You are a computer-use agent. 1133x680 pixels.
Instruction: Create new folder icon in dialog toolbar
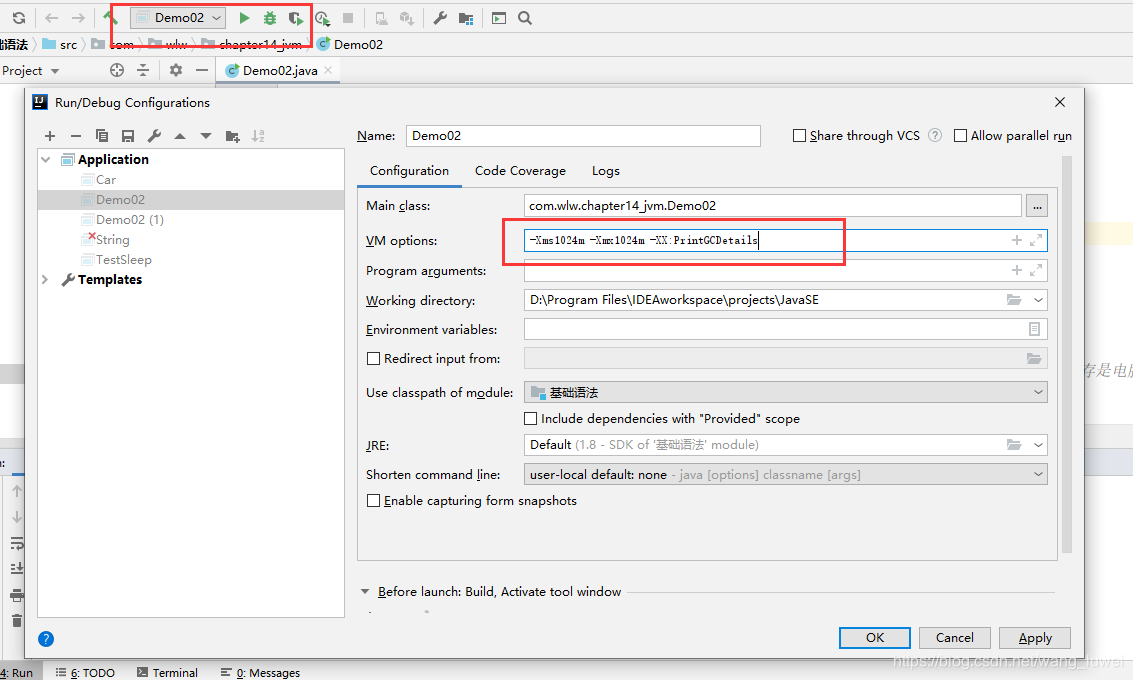coord(232,136)
